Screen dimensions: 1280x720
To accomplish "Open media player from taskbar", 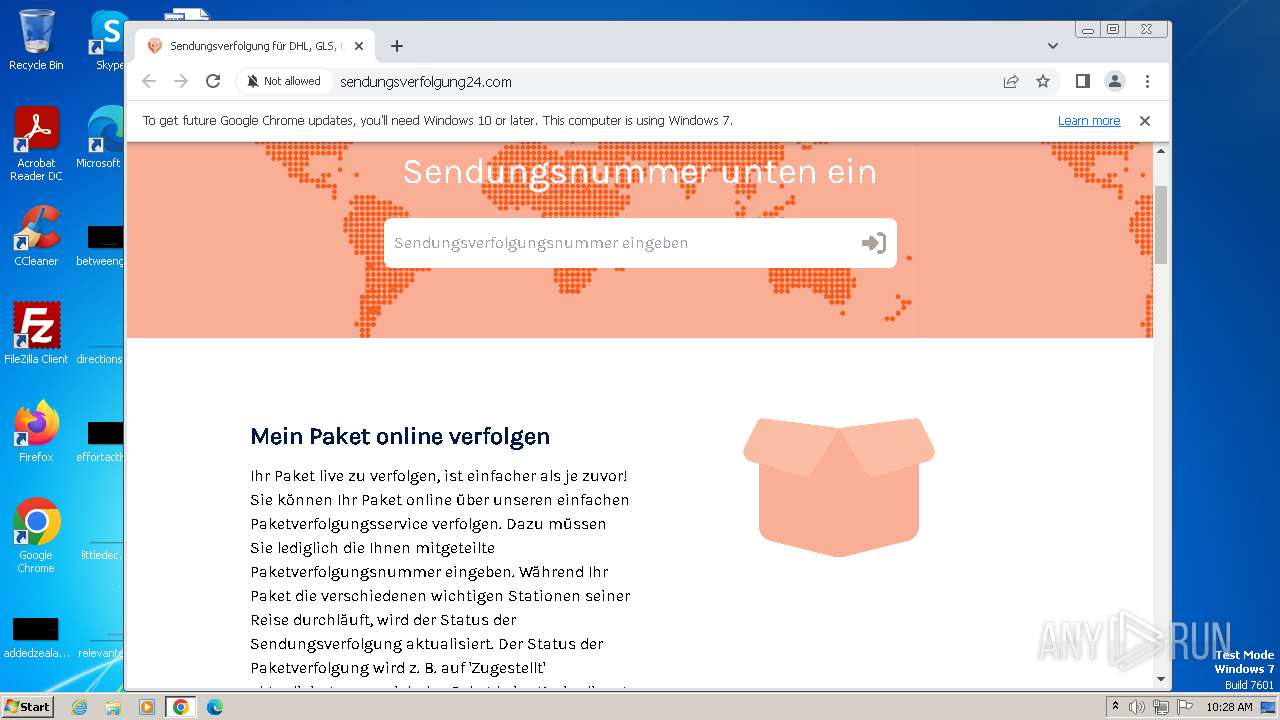I will 147,707.
